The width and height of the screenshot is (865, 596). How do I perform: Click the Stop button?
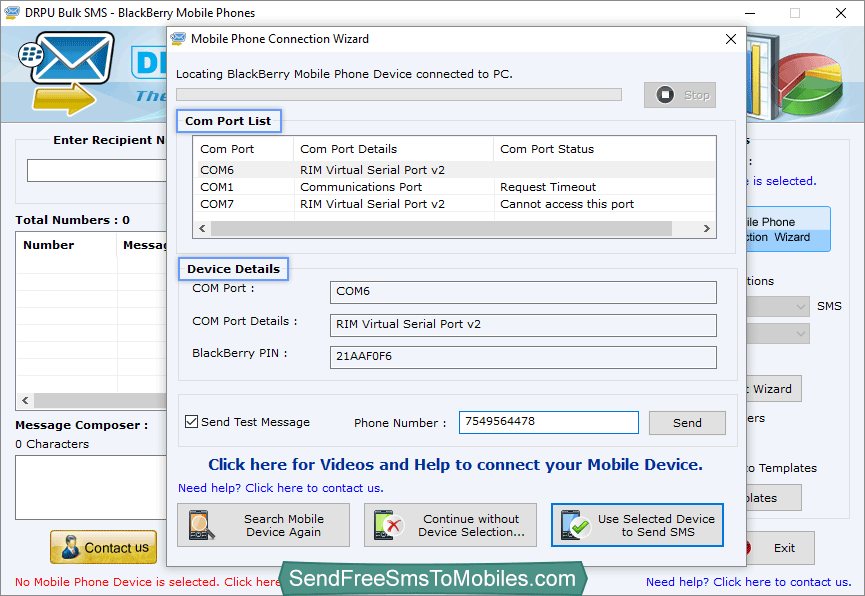click(x=680, y=95)
